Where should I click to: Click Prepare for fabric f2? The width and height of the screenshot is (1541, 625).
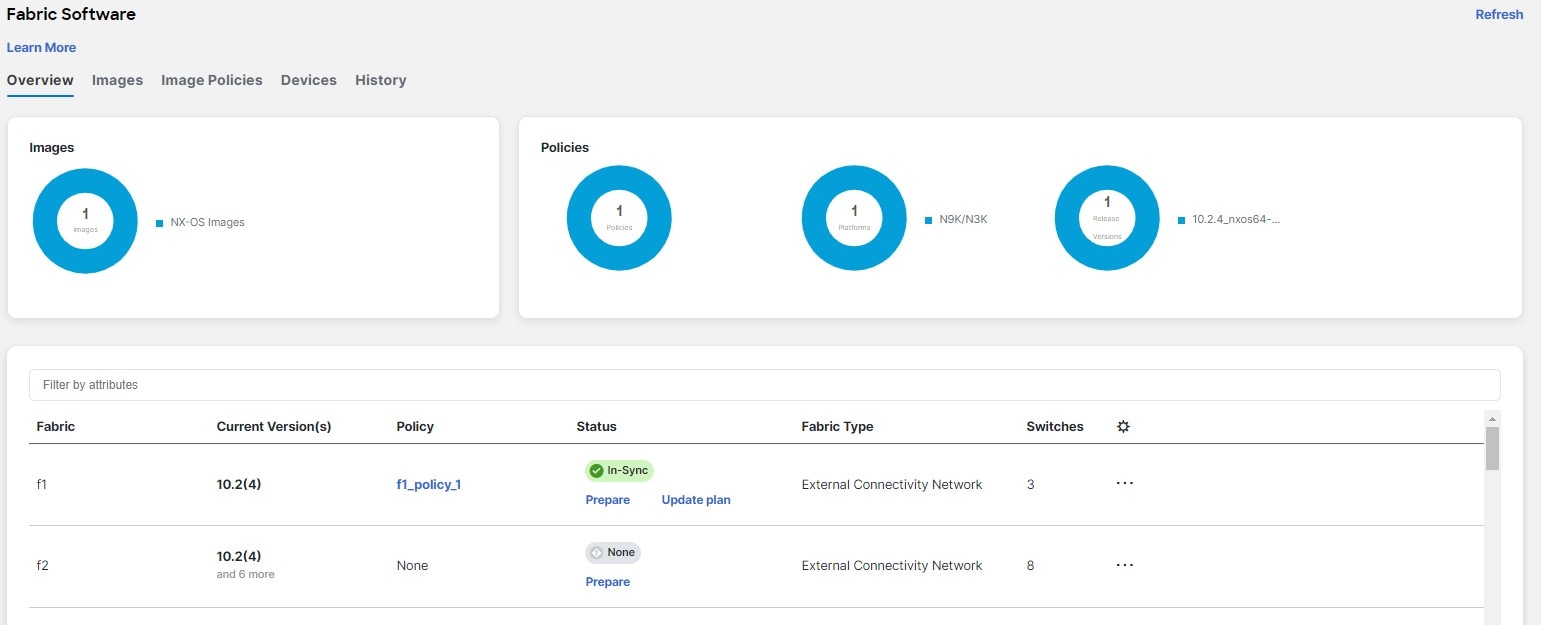tap(608, 582)
